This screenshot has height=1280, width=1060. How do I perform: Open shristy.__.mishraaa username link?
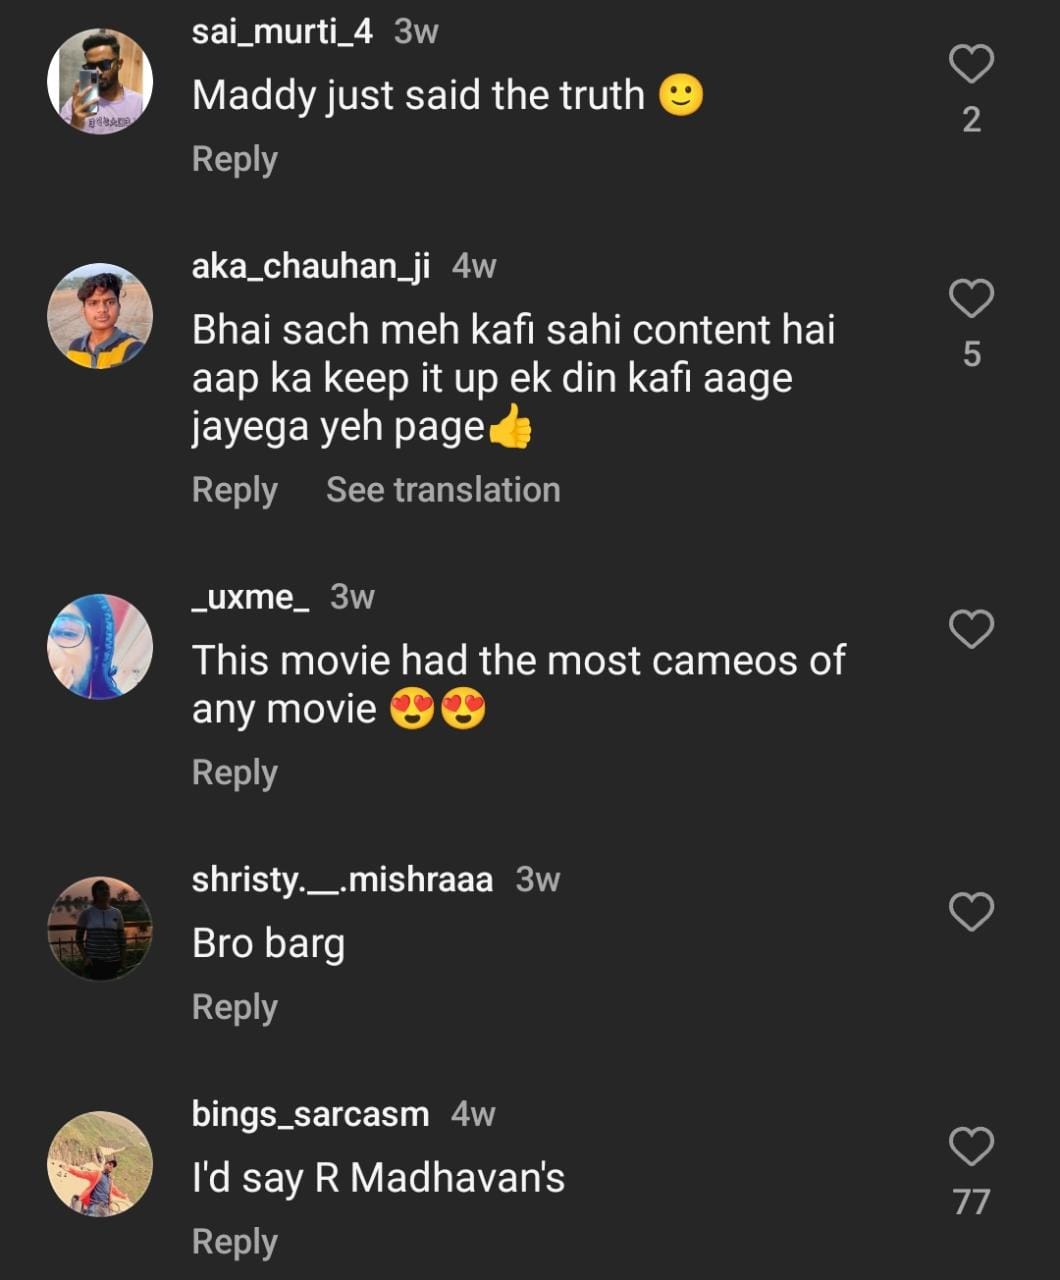click(x=342, y=880)
